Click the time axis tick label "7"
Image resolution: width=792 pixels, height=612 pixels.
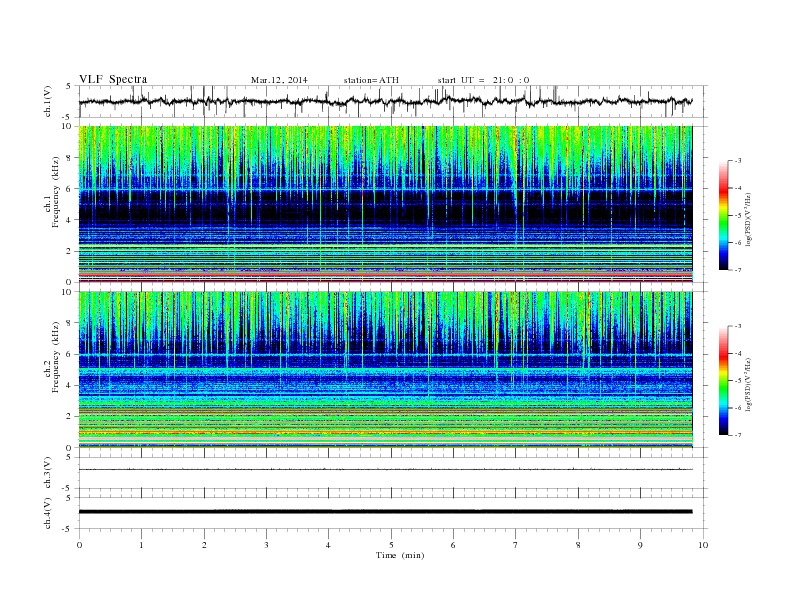(516, 545)
